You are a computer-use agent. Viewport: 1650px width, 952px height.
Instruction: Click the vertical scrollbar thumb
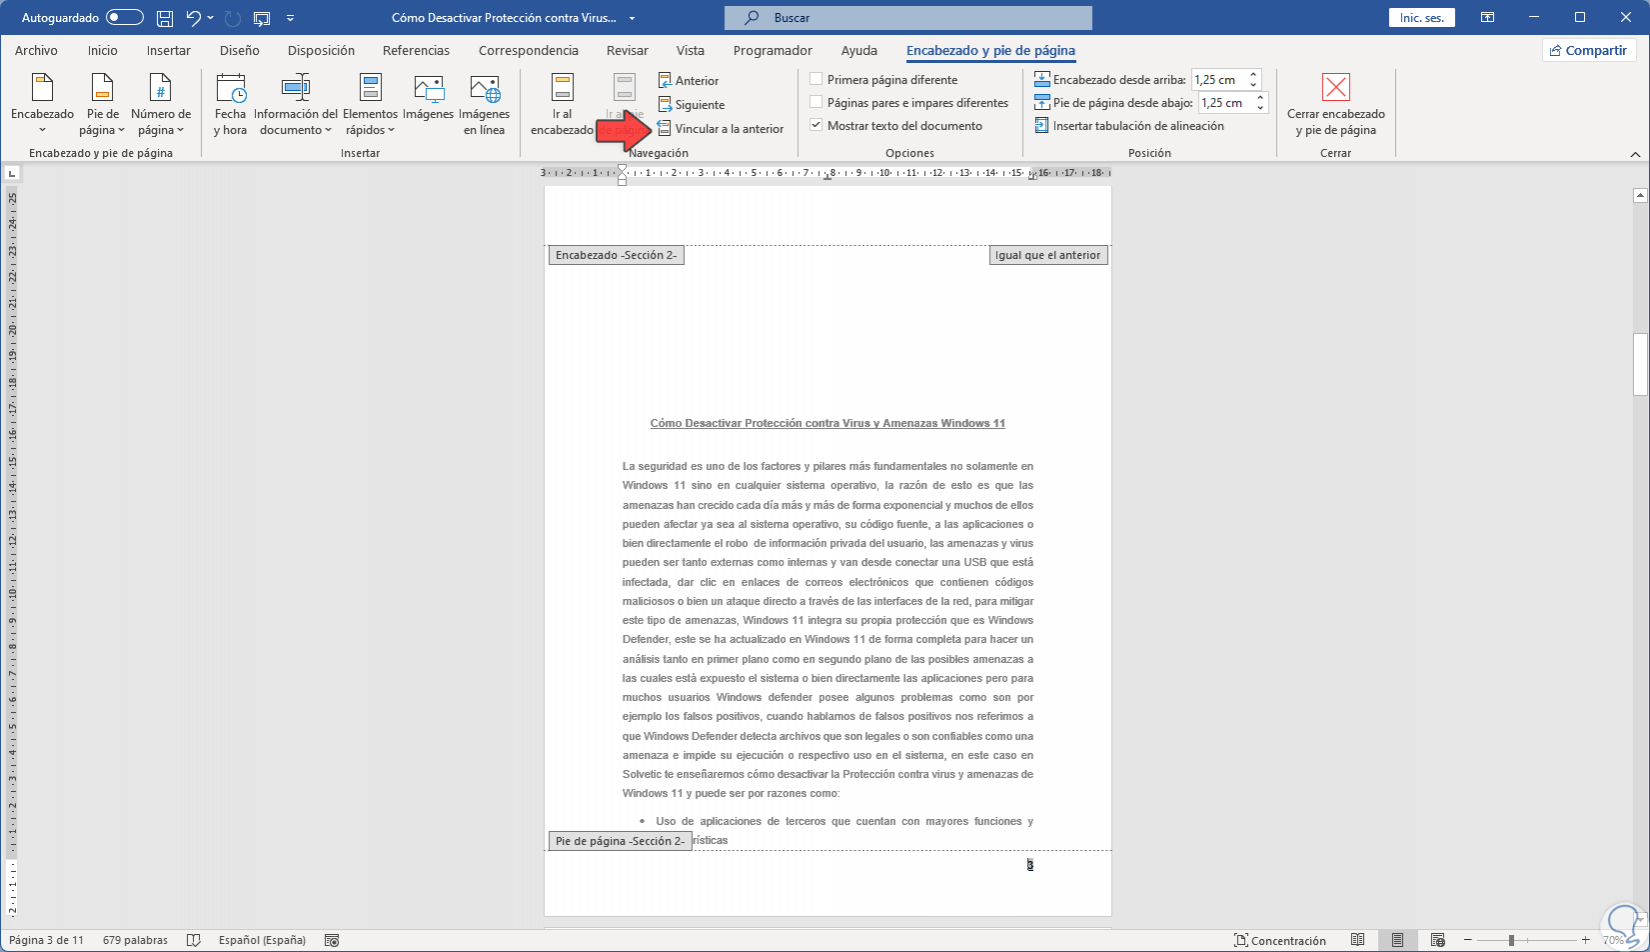coord(1640,364)
